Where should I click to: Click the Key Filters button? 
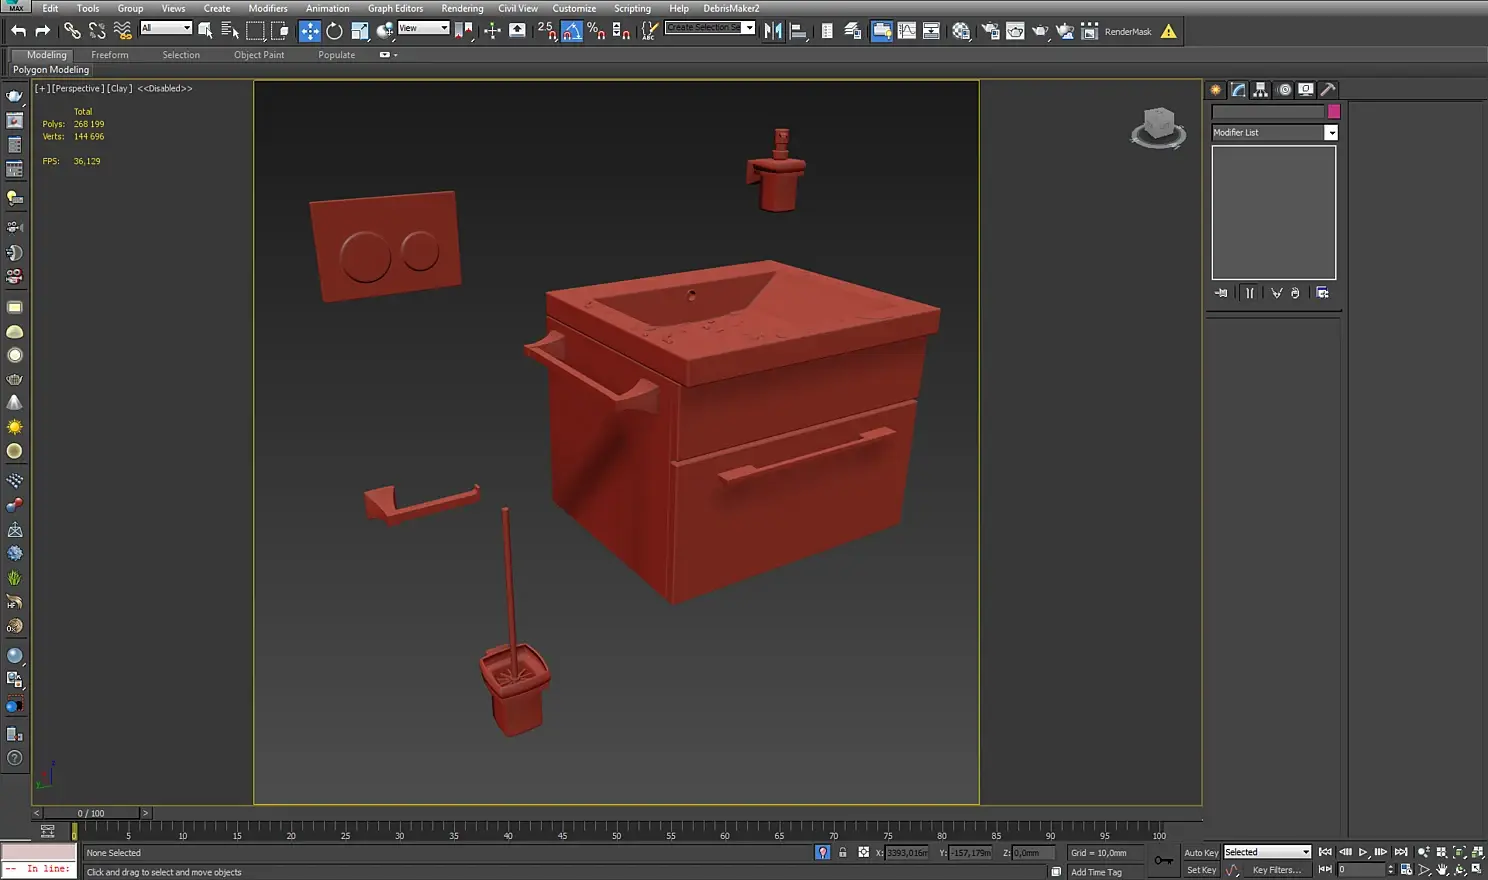1276,870
